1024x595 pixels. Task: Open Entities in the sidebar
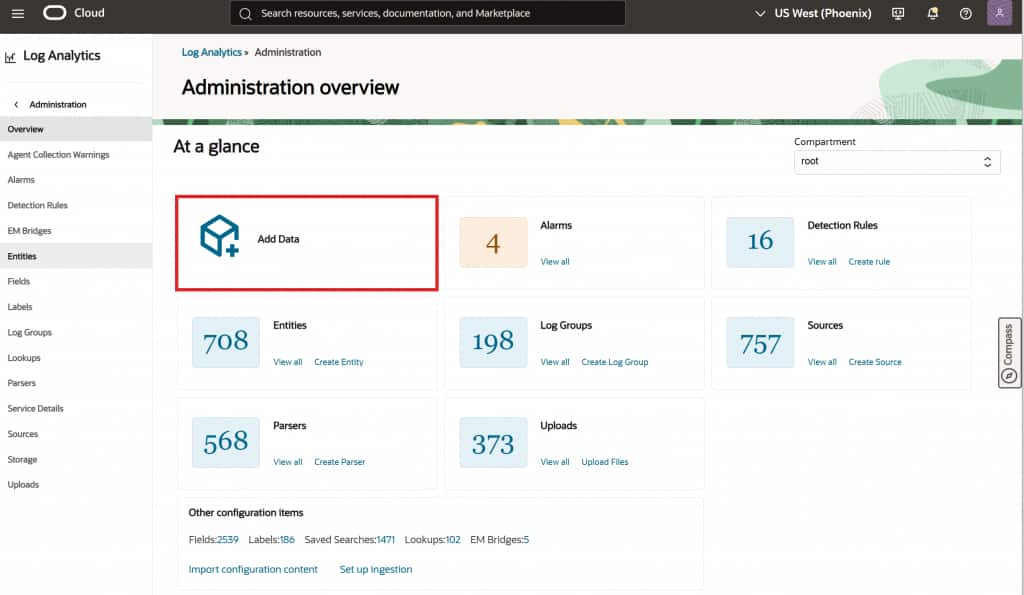[x=76, y=256]
